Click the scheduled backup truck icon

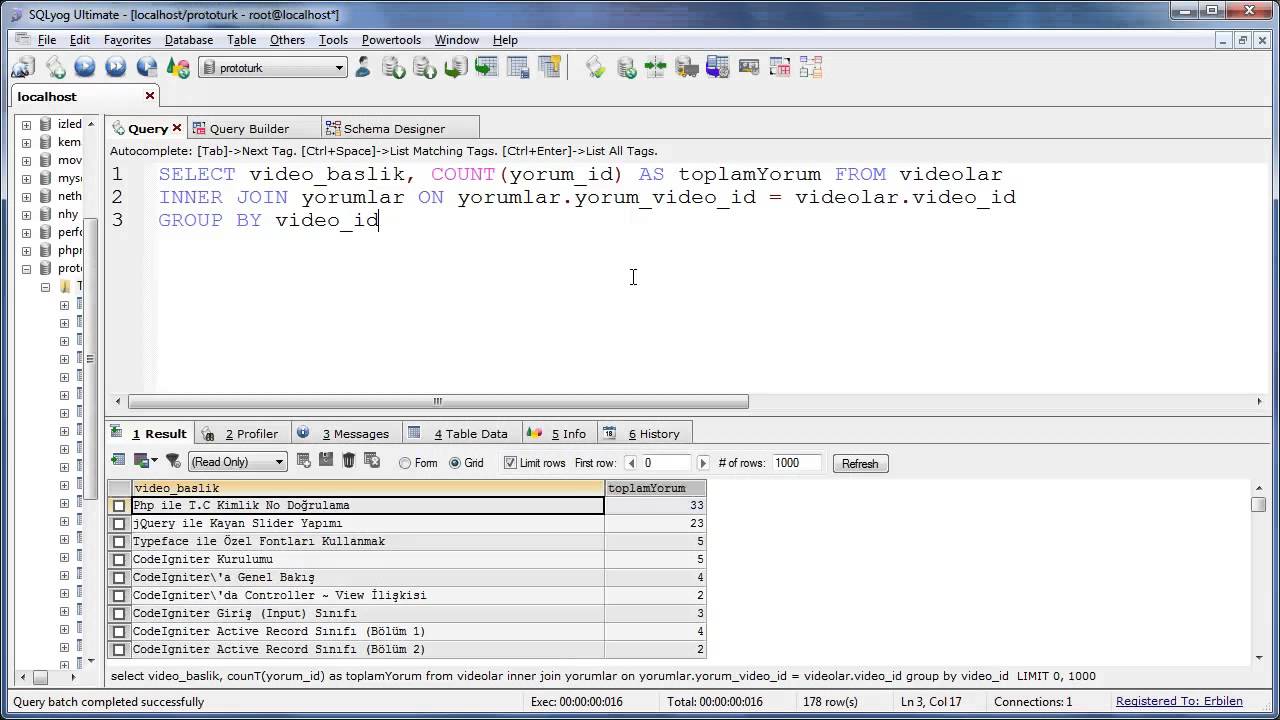(687, 67)
